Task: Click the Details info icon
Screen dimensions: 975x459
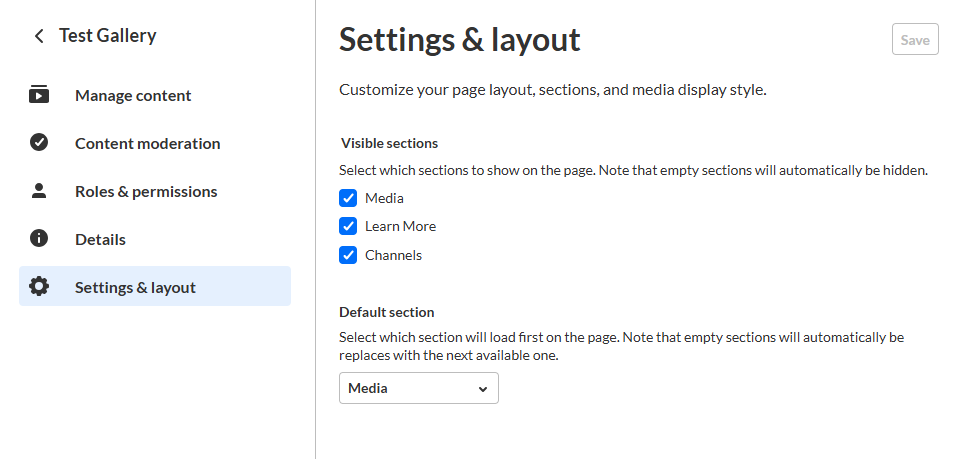Action: point(39,239)
